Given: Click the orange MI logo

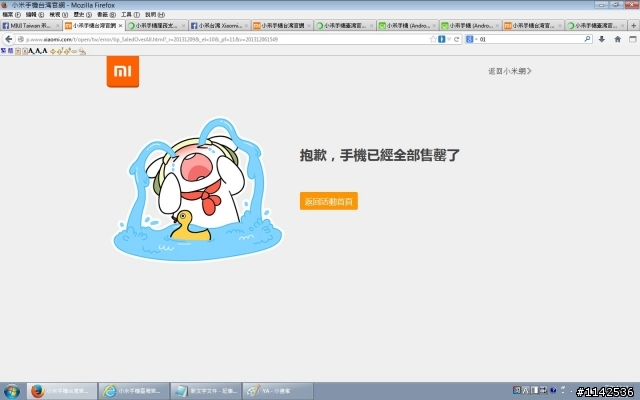Looking at the screenshot, I should [x=123, y=71].
